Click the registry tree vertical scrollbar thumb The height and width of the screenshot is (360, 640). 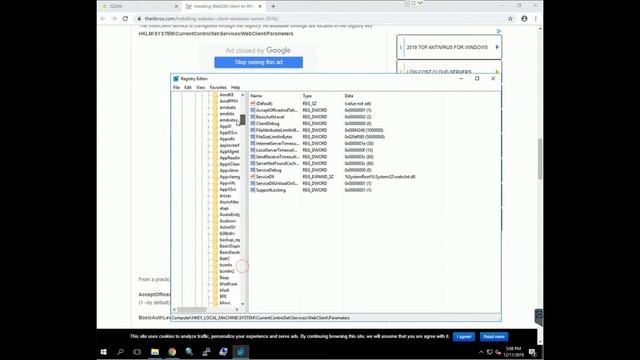tap(242, 120)
